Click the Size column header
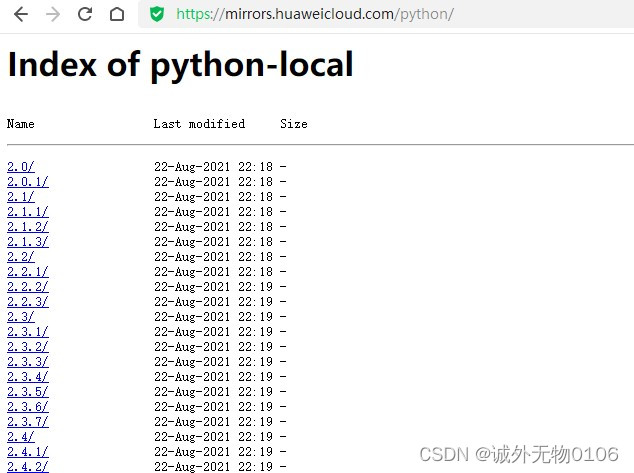Image resolution: width=634 pixels, height=473 pixels. (294, 124)
